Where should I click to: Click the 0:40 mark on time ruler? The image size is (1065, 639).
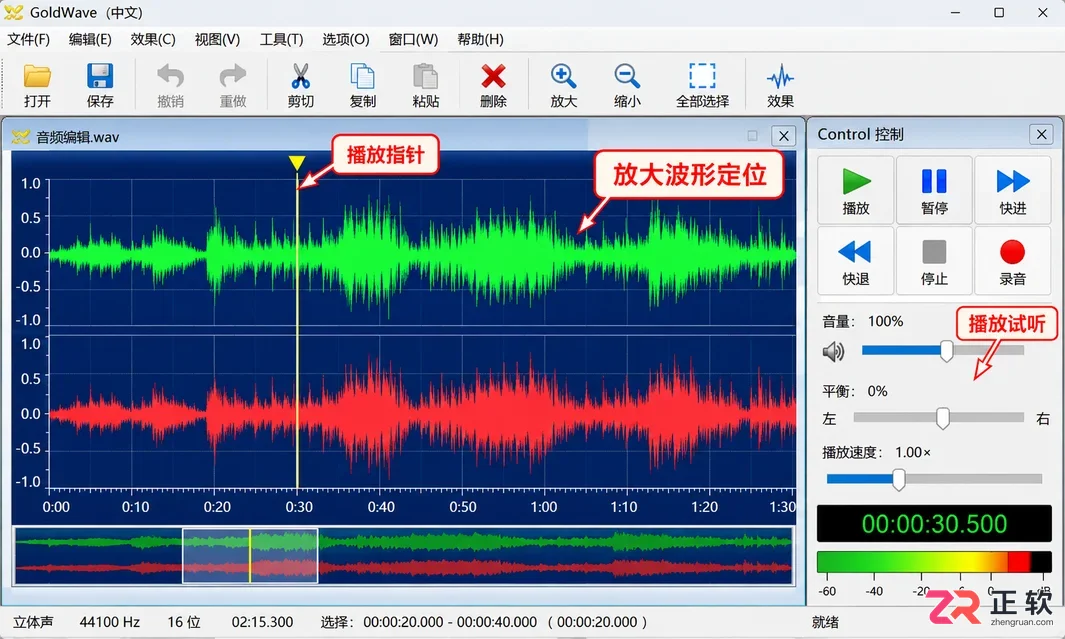(x=381, y=507)
